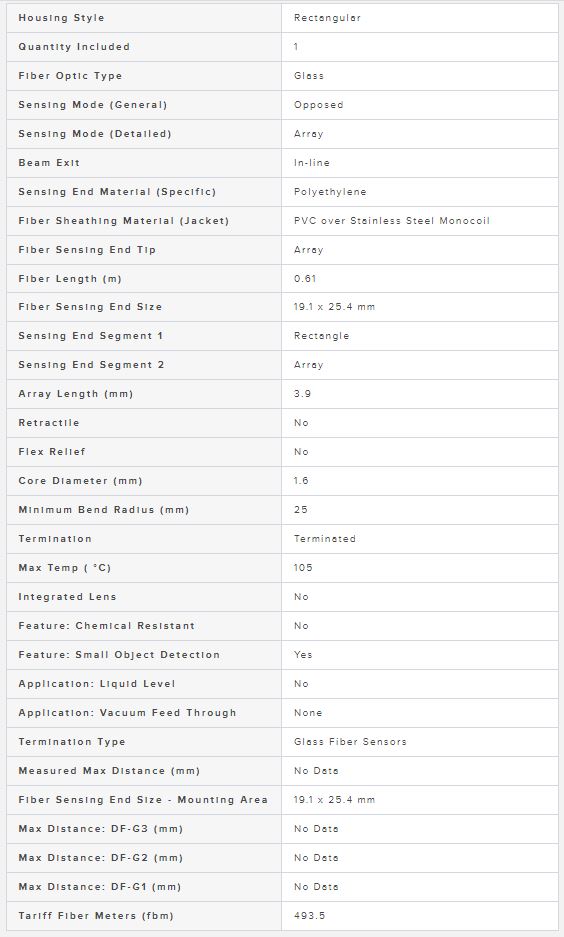This screenshot has width=564, height=937.
Task: Select the Terminated value text
Action: (324, 538)
